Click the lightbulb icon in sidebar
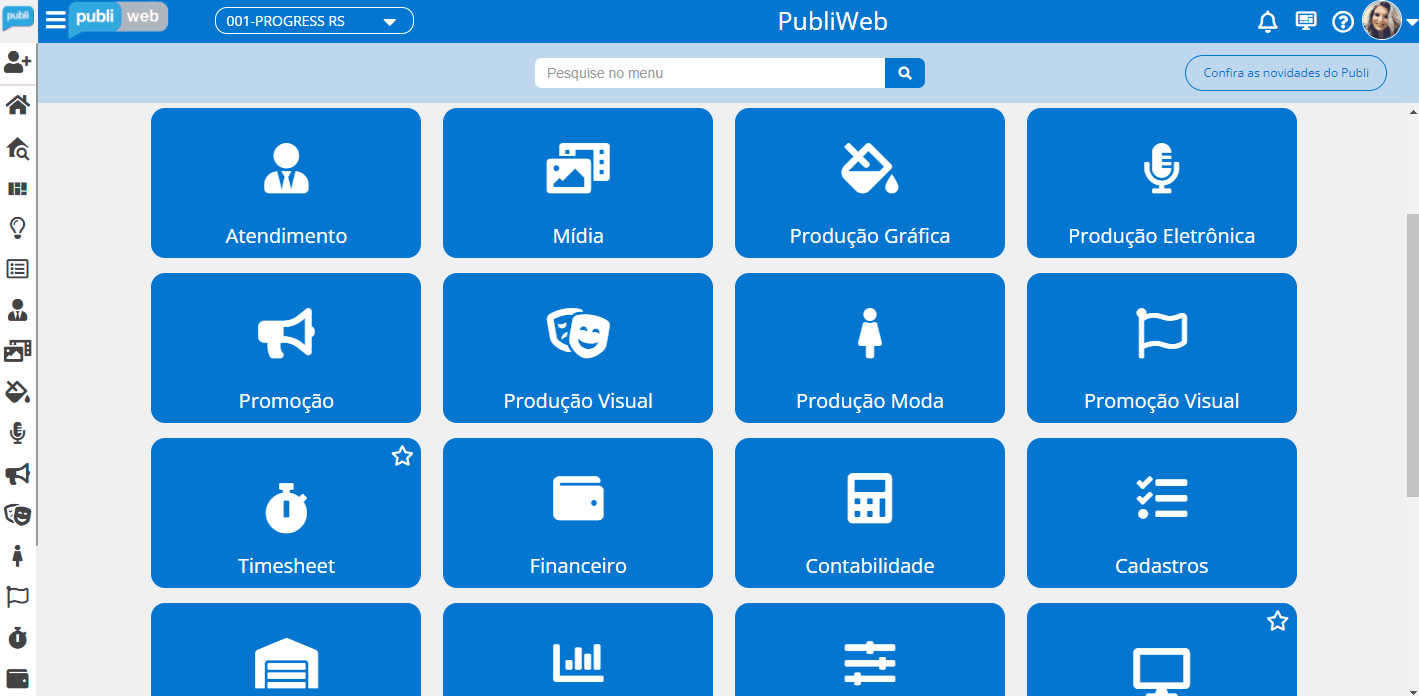The image size is (1419, 696). pos(17,228)
